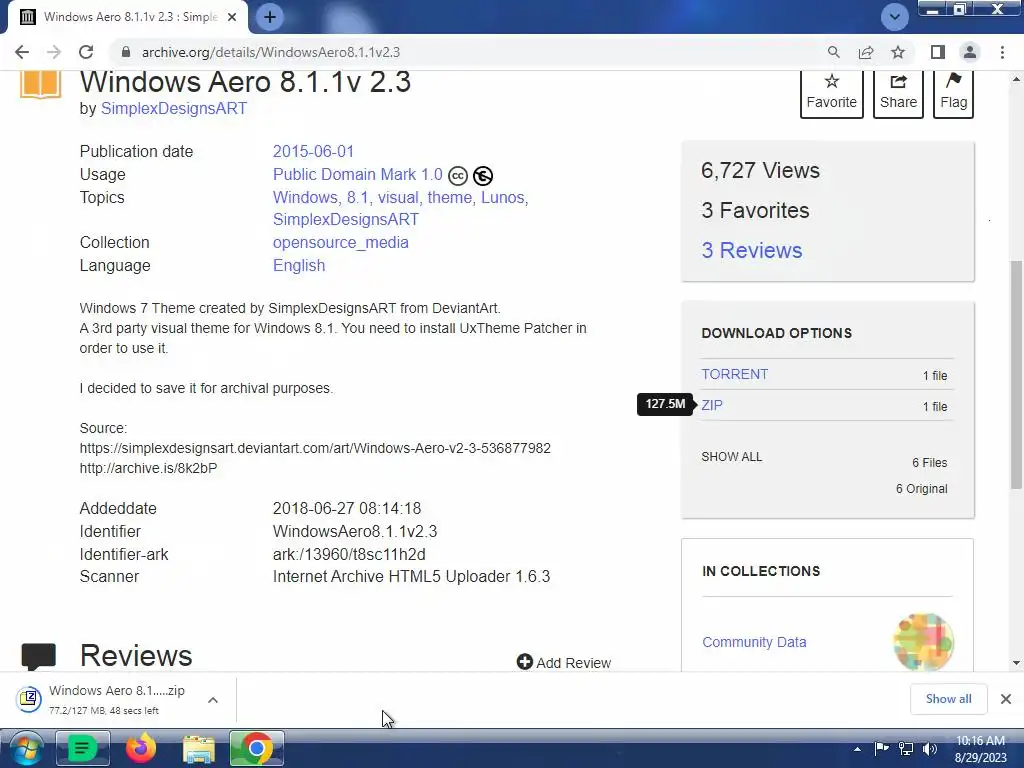Open File Explorer from the taskbar

click(x=199, y=749)
